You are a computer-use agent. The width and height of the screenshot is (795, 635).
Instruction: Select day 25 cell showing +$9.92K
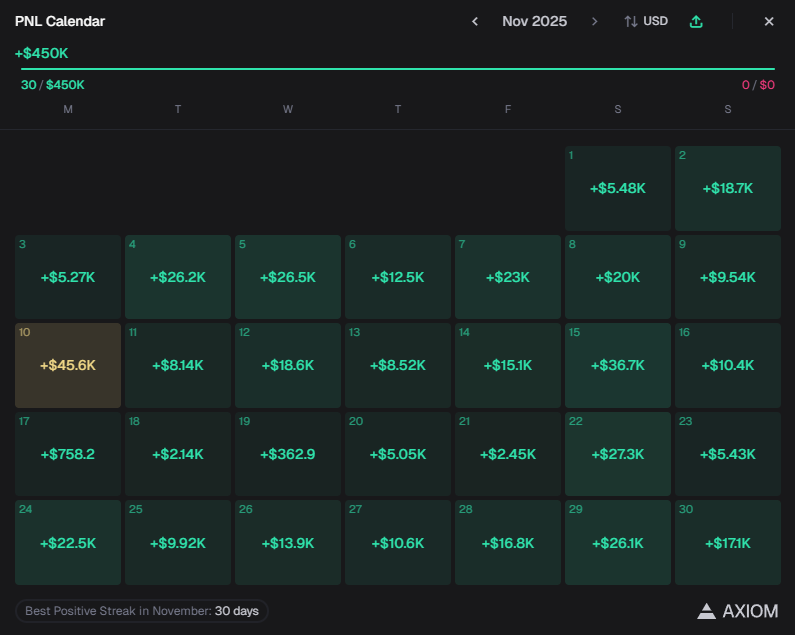(178, 543)
